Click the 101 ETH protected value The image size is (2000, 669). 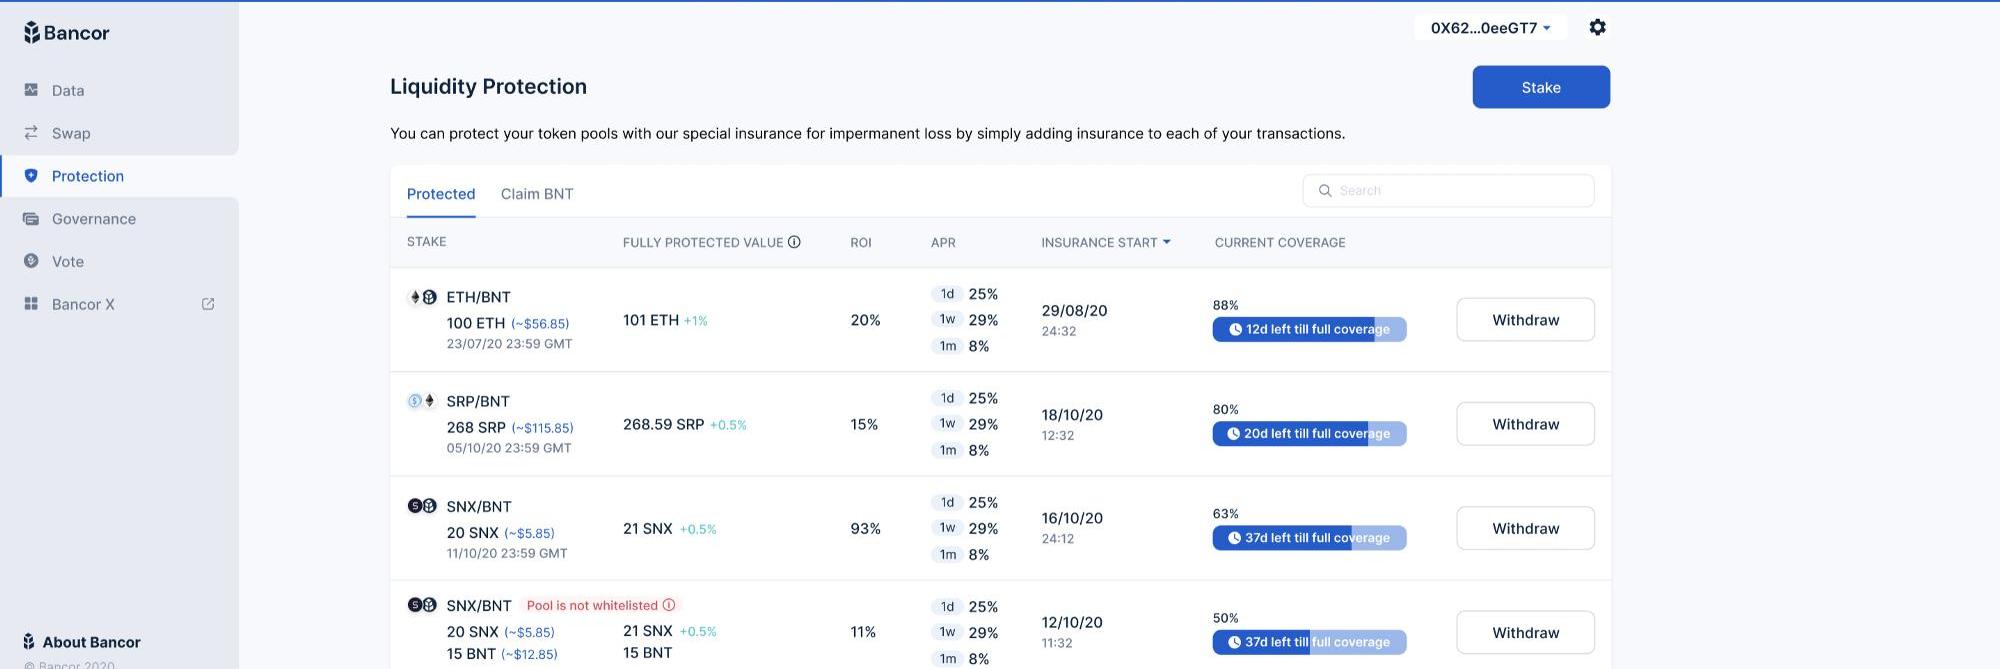point(651,320)
